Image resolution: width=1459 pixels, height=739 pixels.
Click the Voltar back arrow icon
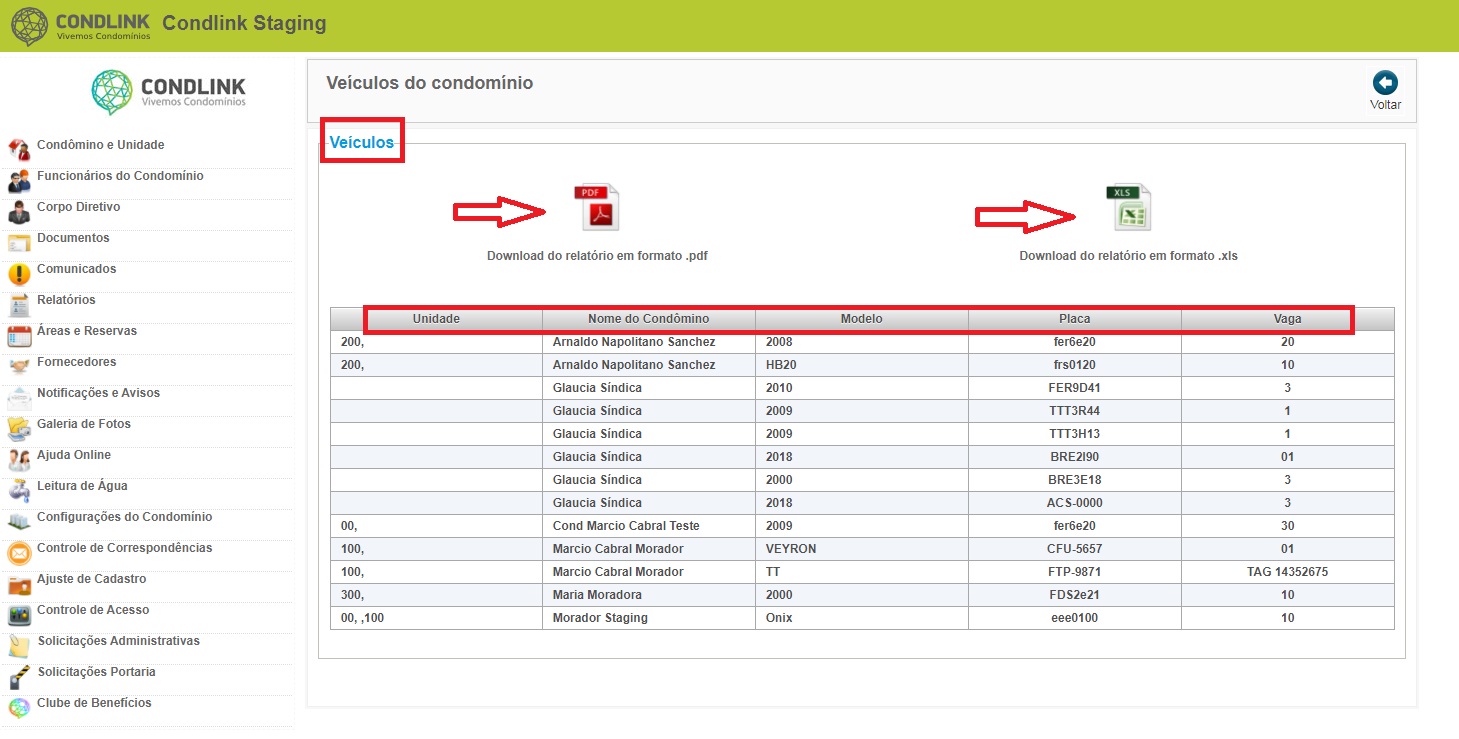(1385, 83)
